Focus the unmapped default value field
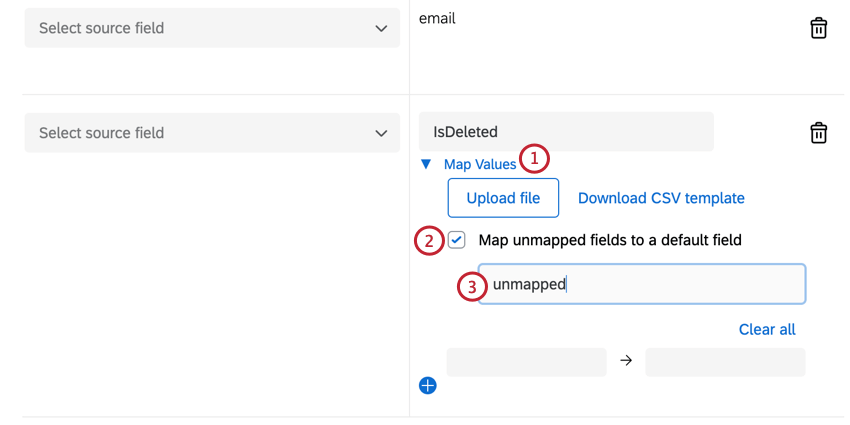850x425 pixels. (x=660, y=284)
